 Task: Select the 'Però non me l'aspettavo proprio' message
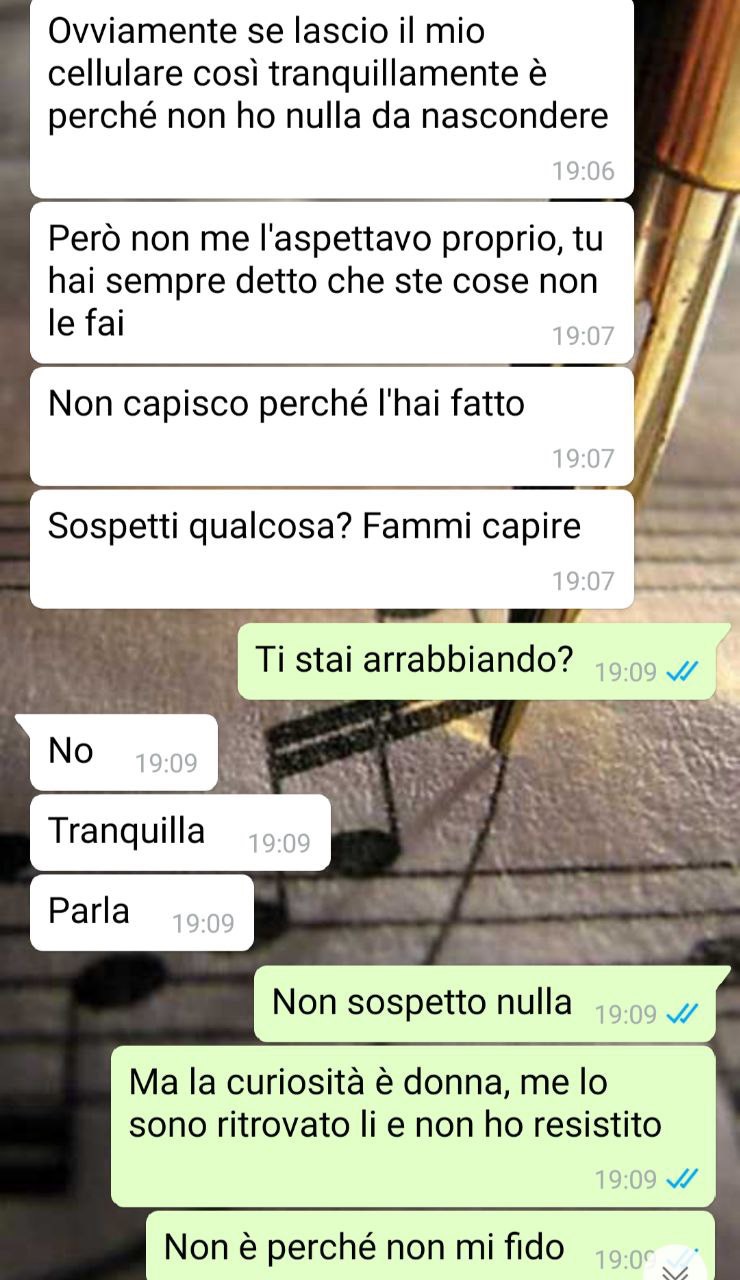click(x=332, y=282)
